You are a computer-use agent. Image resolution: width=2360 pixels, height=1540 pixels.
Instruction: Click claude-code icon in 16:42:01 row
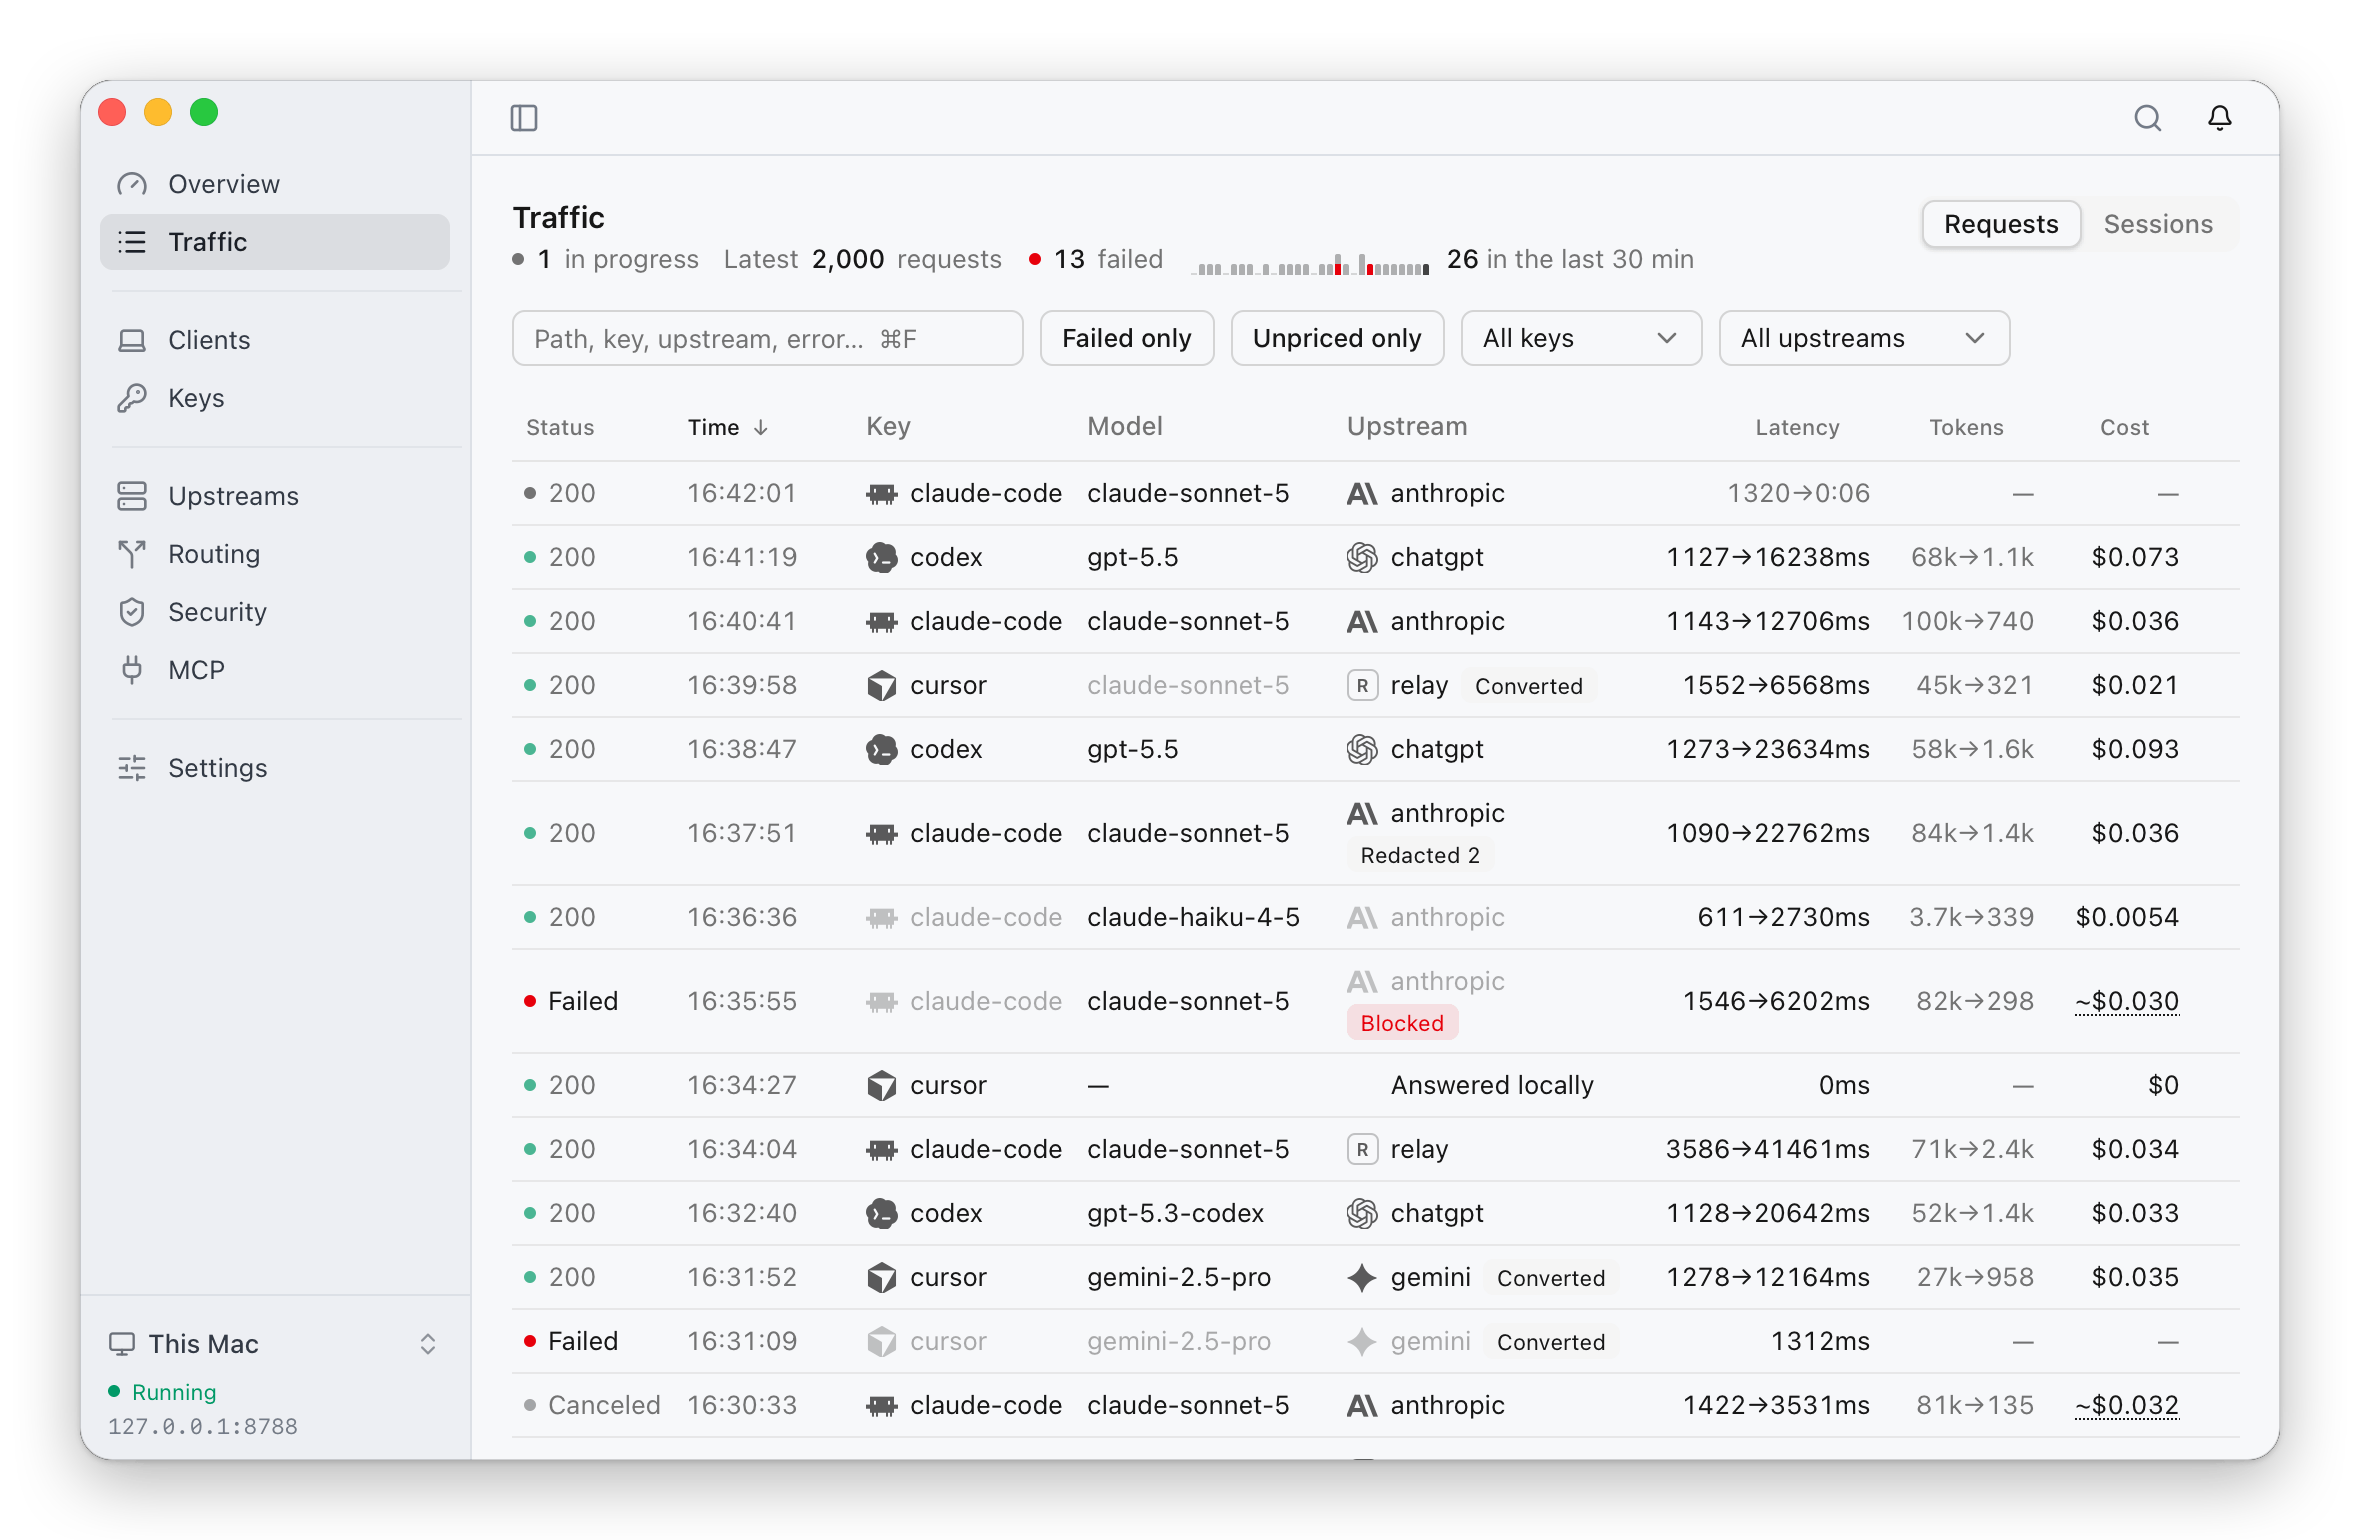coord(882,493)
